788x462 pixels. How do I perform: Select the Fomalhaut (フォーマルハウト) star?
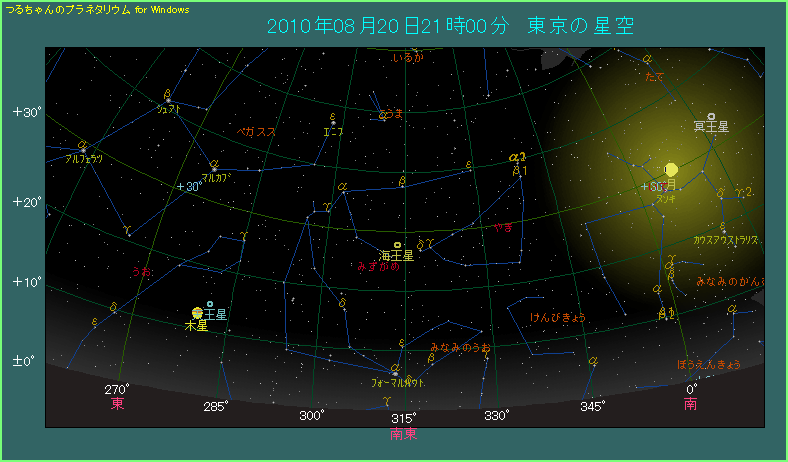coord(396,372)
